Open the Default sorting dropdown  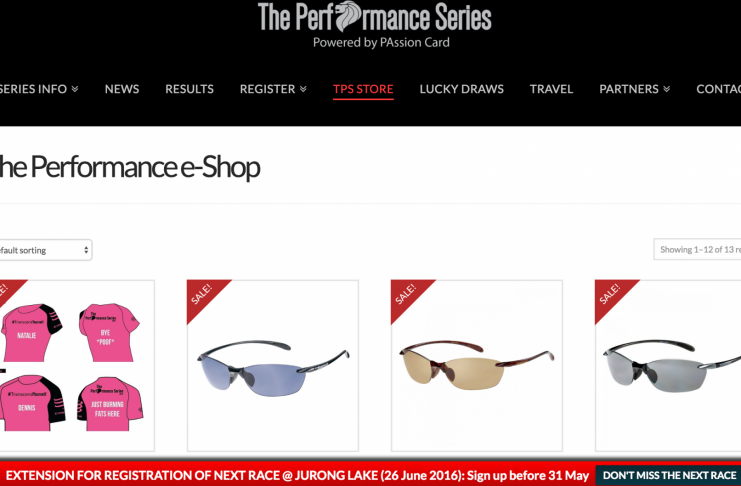click(45, 250)
